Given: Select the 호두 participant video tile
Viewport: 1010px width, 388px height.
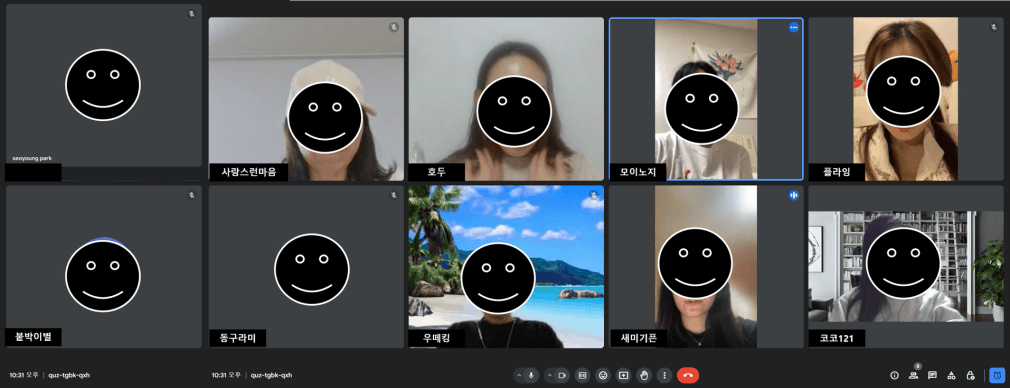Looking at the screenshot, I should tap(506, 99).
